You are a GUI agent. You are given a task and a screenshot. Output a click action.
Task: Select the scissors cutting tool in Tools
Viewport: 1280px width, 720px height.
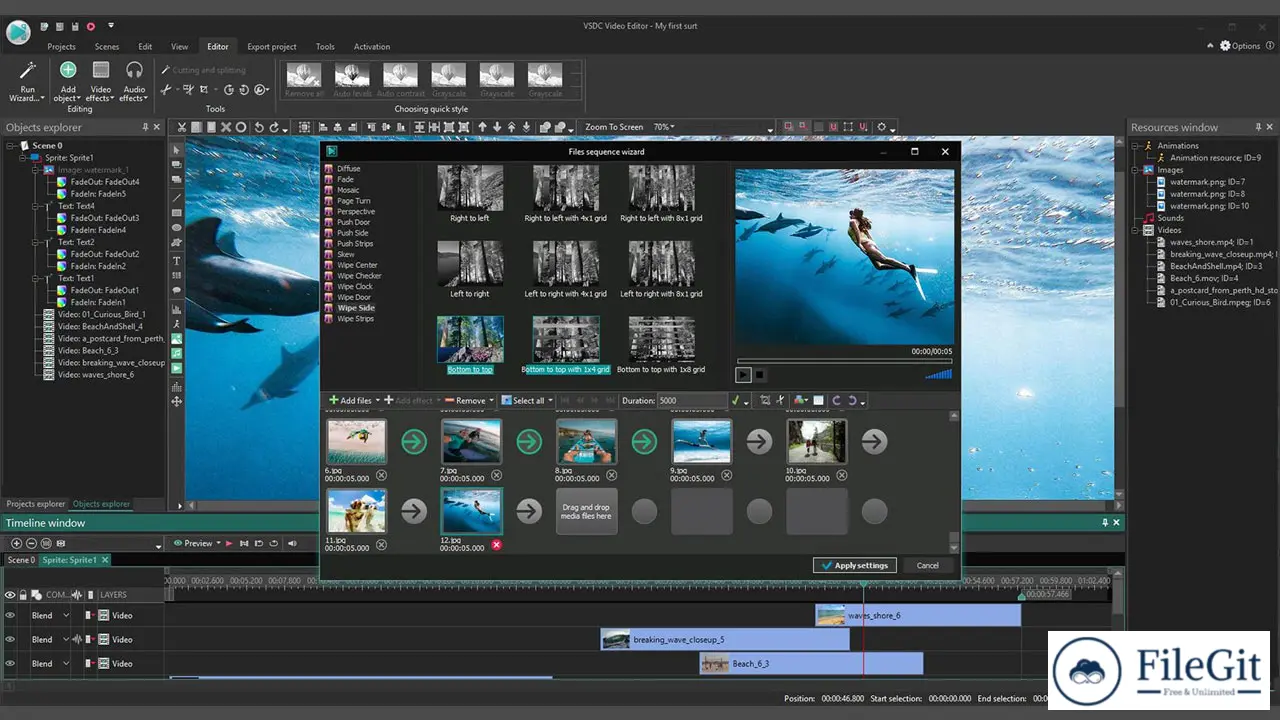click(167, 90)
